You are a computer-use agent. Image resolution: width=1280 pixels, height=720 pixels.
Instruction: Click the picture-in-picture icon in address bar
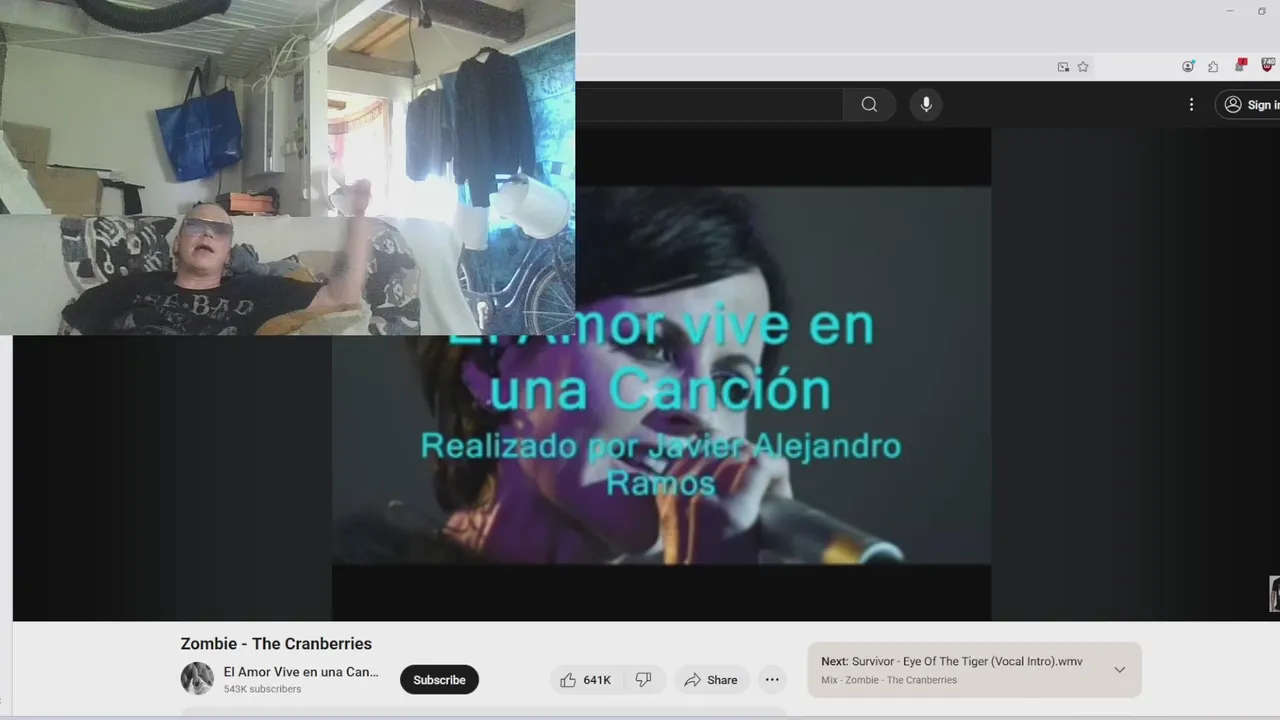[x=1063, y=67]
